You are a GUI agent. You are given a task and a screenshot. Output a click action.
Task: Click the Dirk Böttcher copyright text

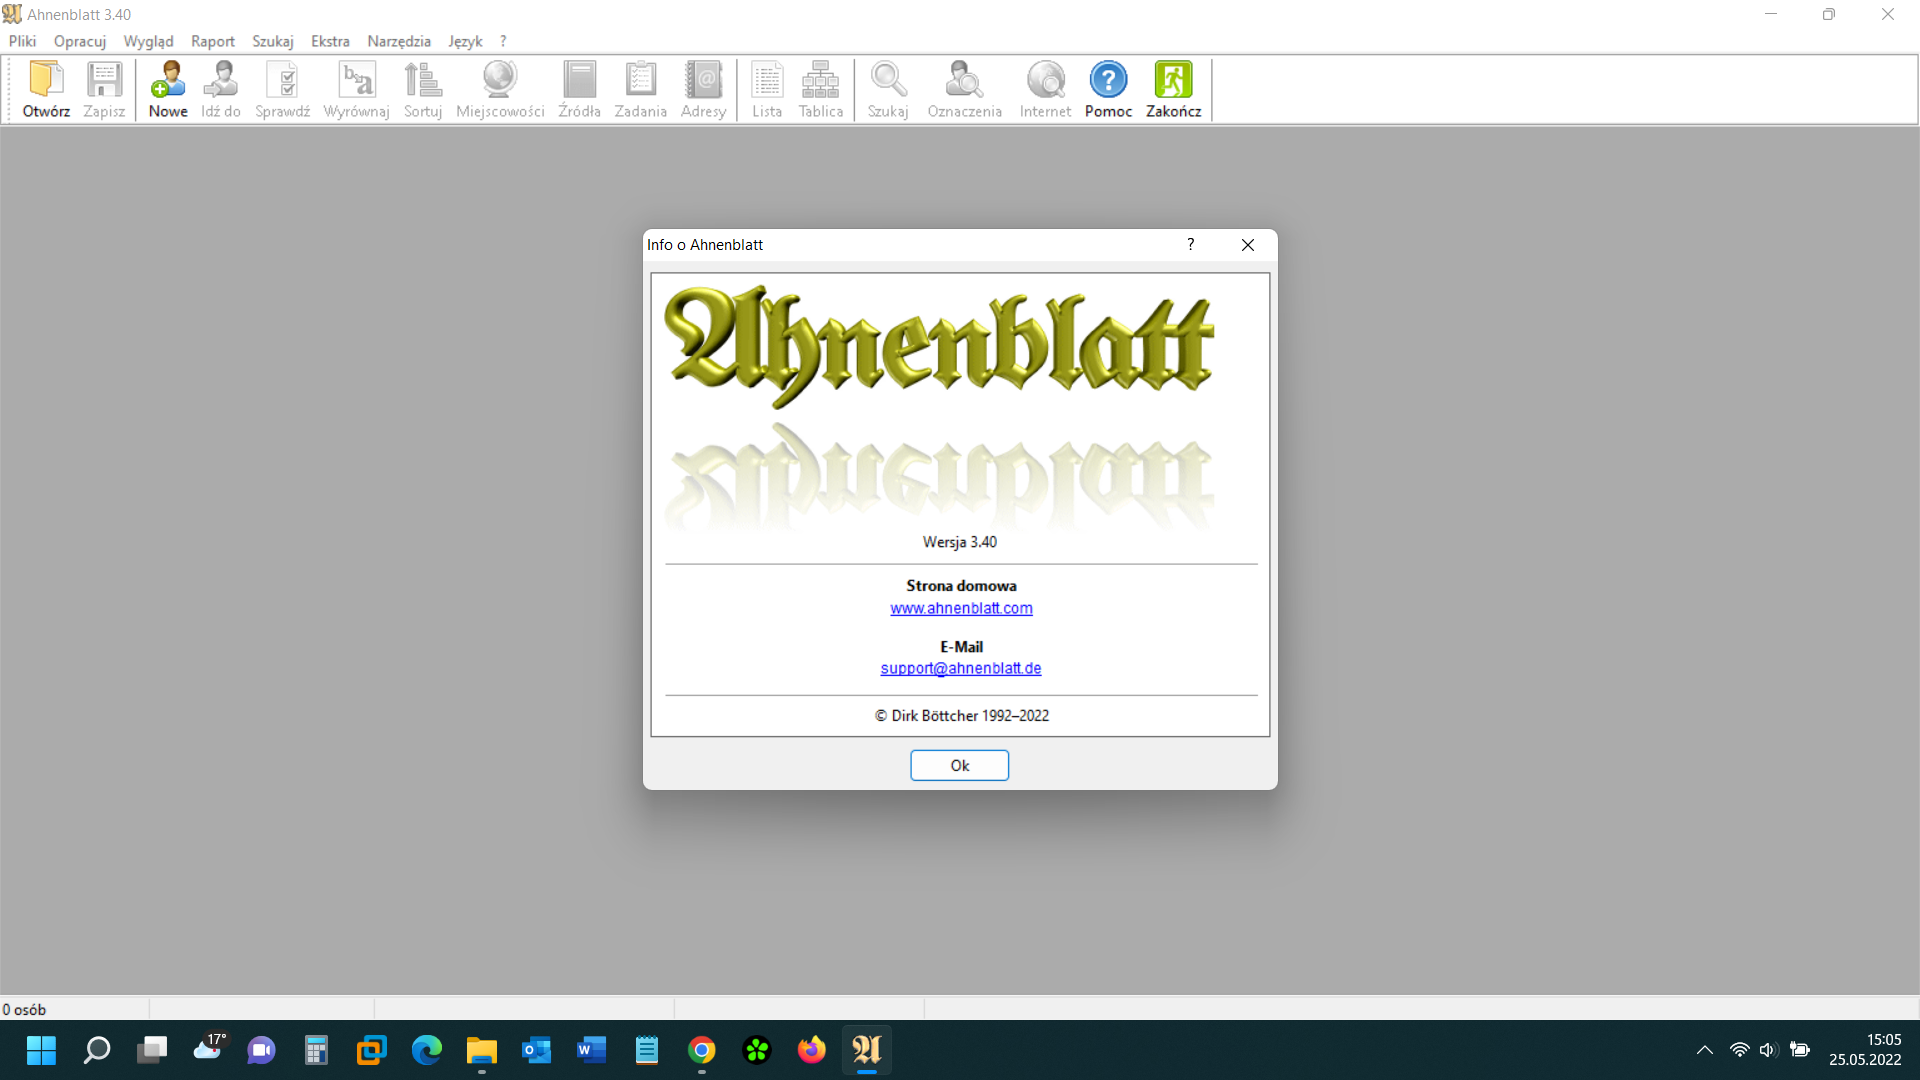click(962, 716)
